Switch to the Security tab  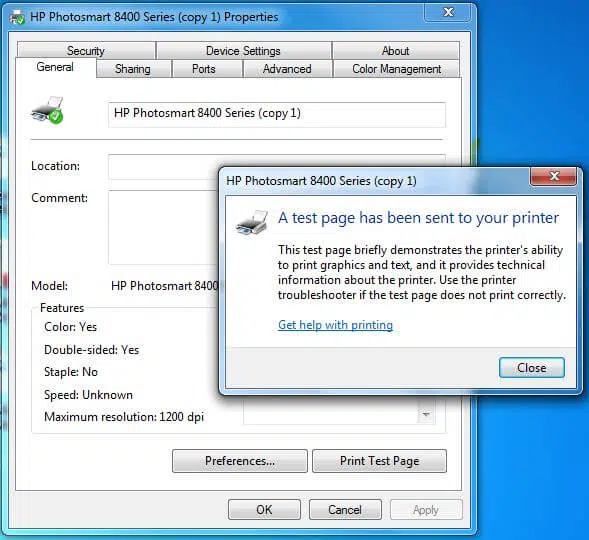point(86,51)
